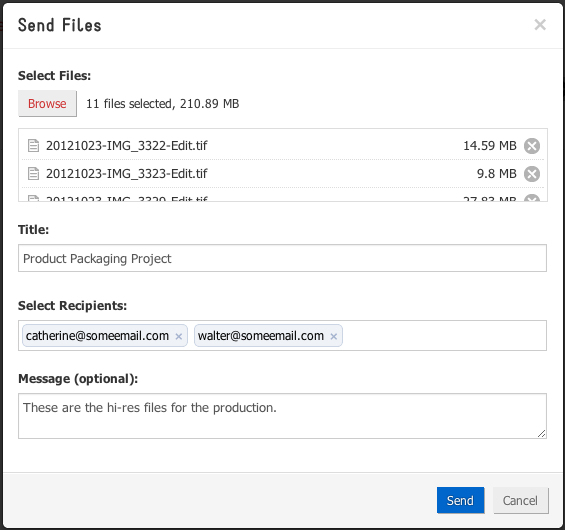Click the catherine@someemail.com recipient chip

(x=104, y=336)
